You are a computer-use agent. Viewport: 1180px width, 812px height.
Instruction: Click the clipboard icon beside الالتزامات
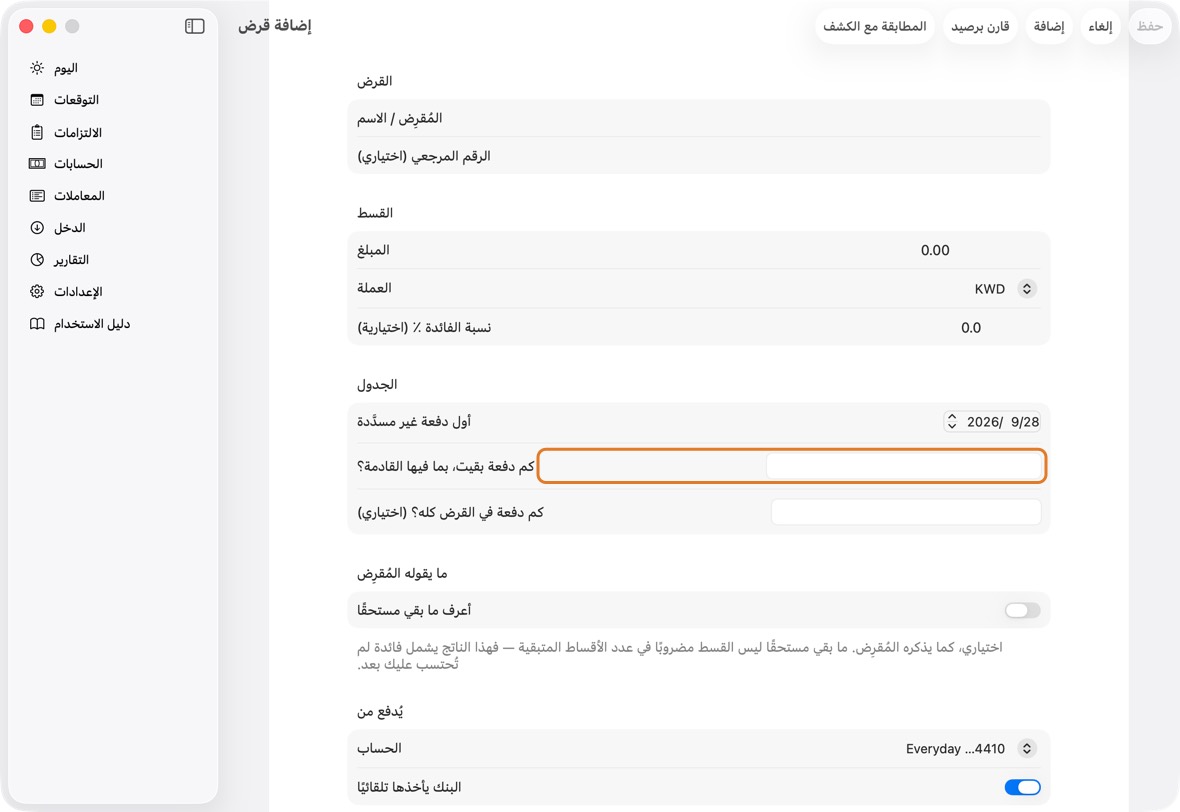[37, 132]
